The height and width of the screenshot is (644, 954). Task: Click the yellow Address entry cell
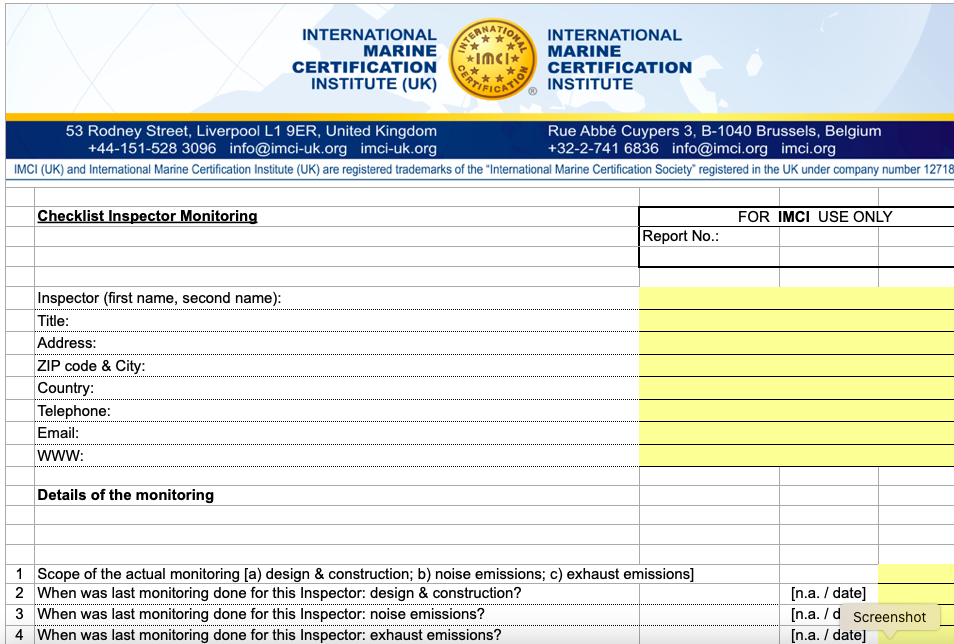[x=795, y=343]
